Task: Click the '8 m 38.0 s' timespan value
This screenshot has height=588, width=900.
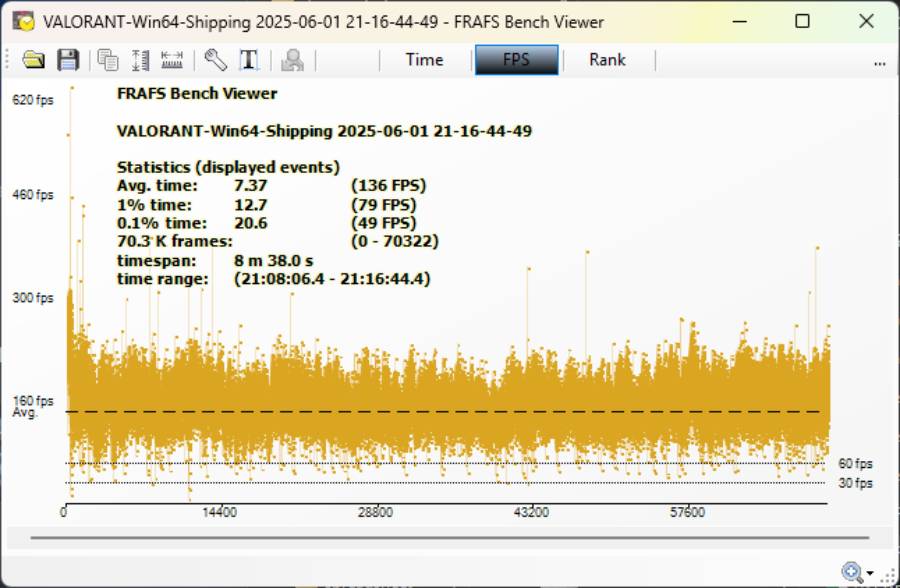Action: 274,261
